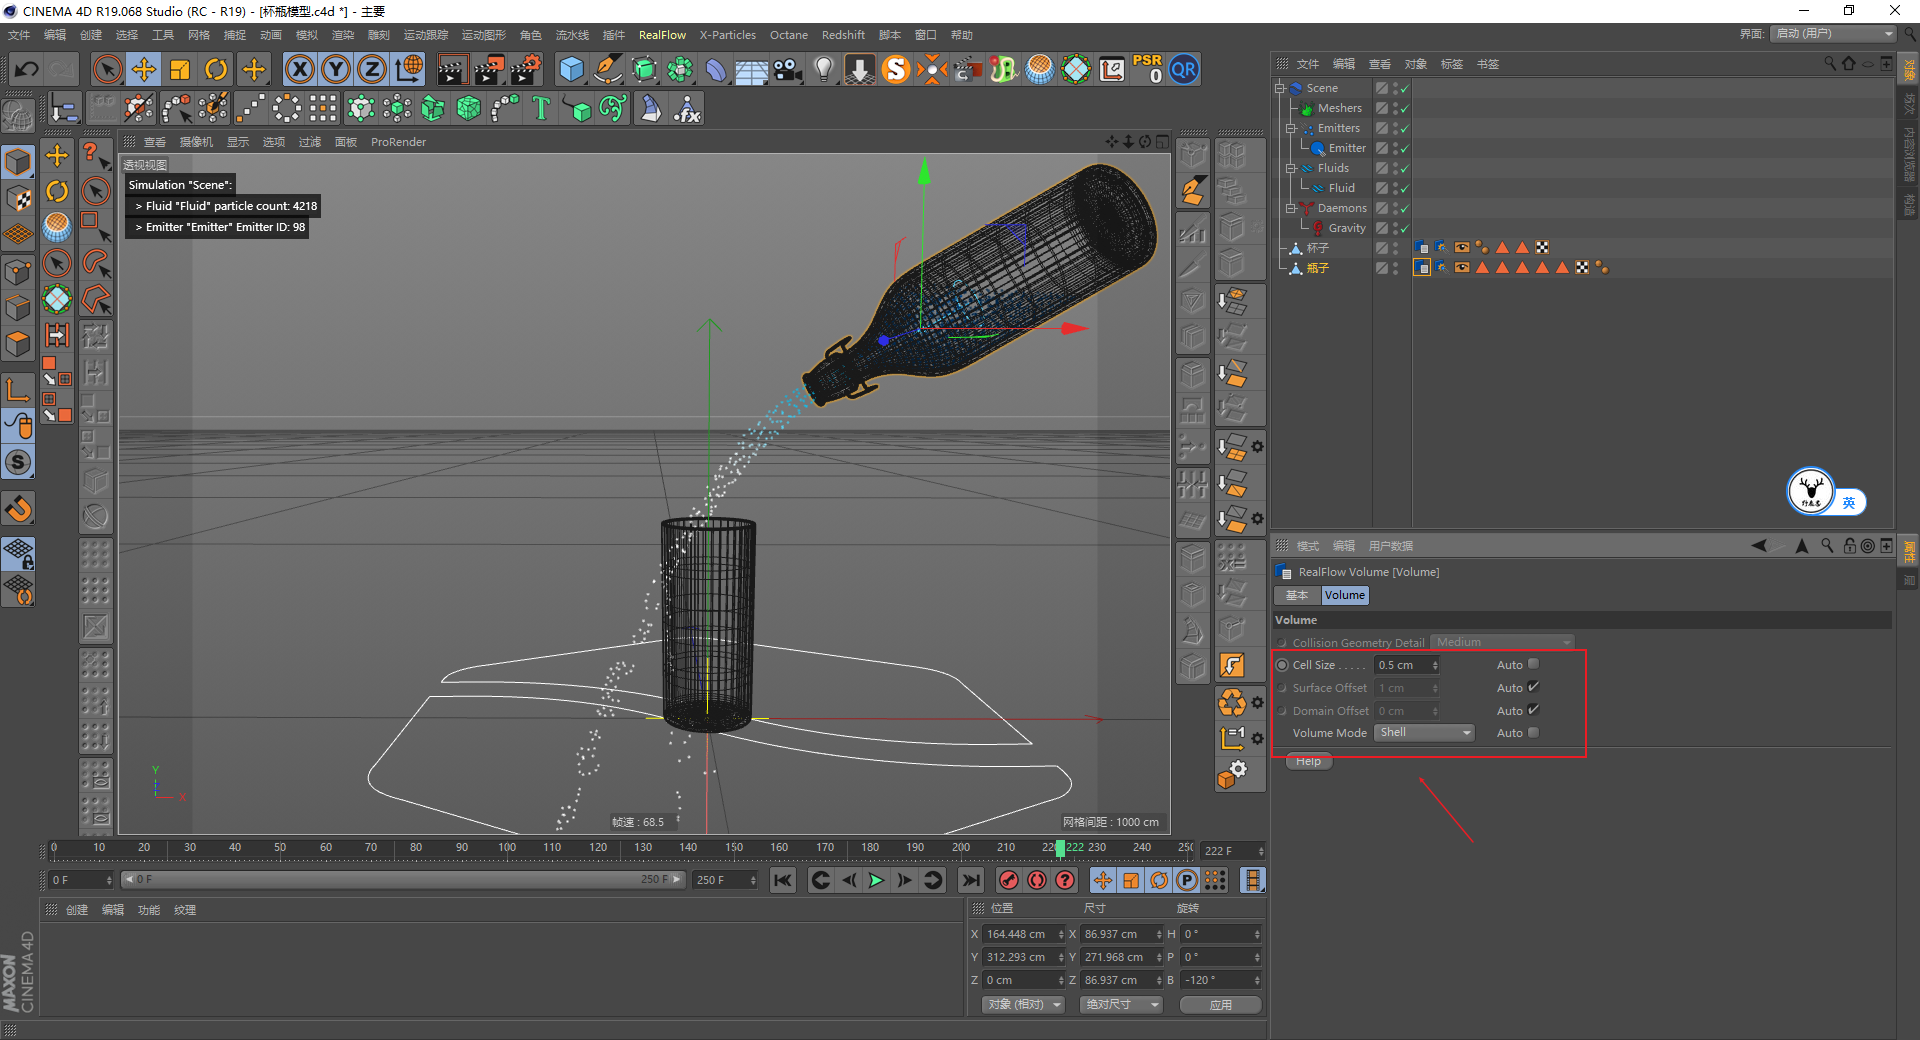The height and width of the screenshot is (1040, 1920).
Task: Collapse the Emitters tree group
Action: click(x=1291, y=128)
